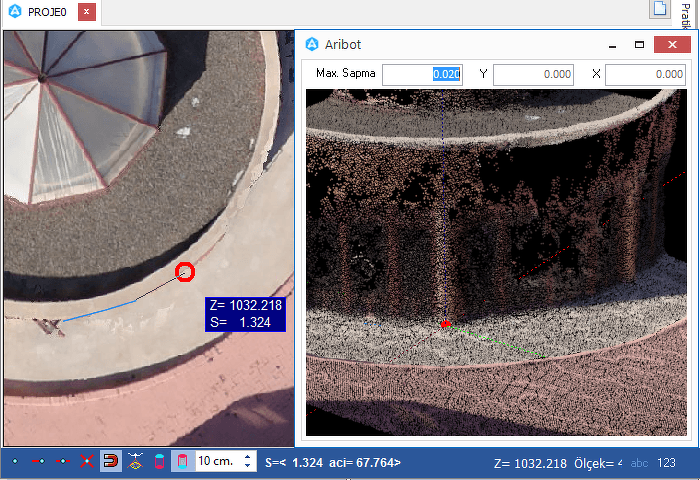The image size is (700, 480).
Task: Select the midpoint snap icon
Action: (x=62, y=462)
